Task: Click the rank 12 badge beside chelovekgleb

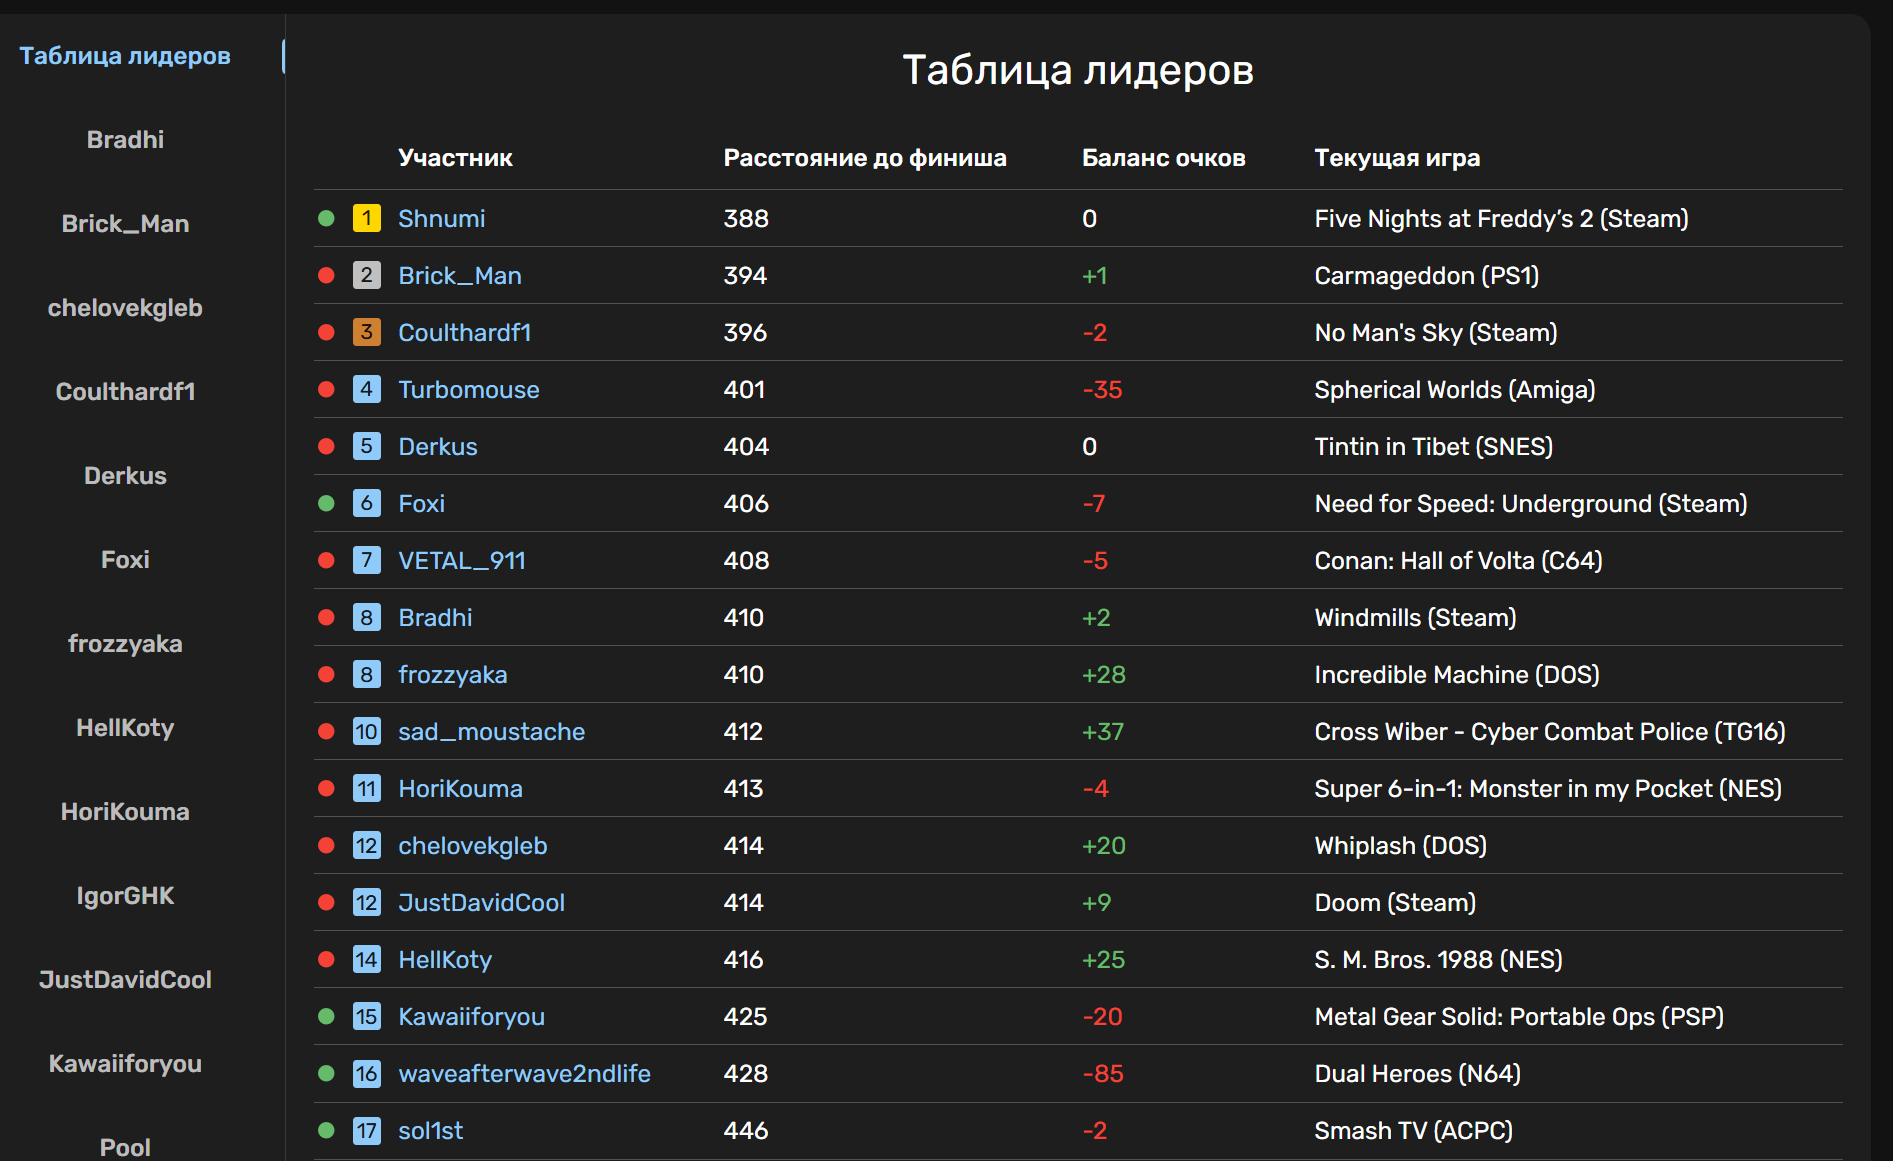Action: (x=367, y=845)
